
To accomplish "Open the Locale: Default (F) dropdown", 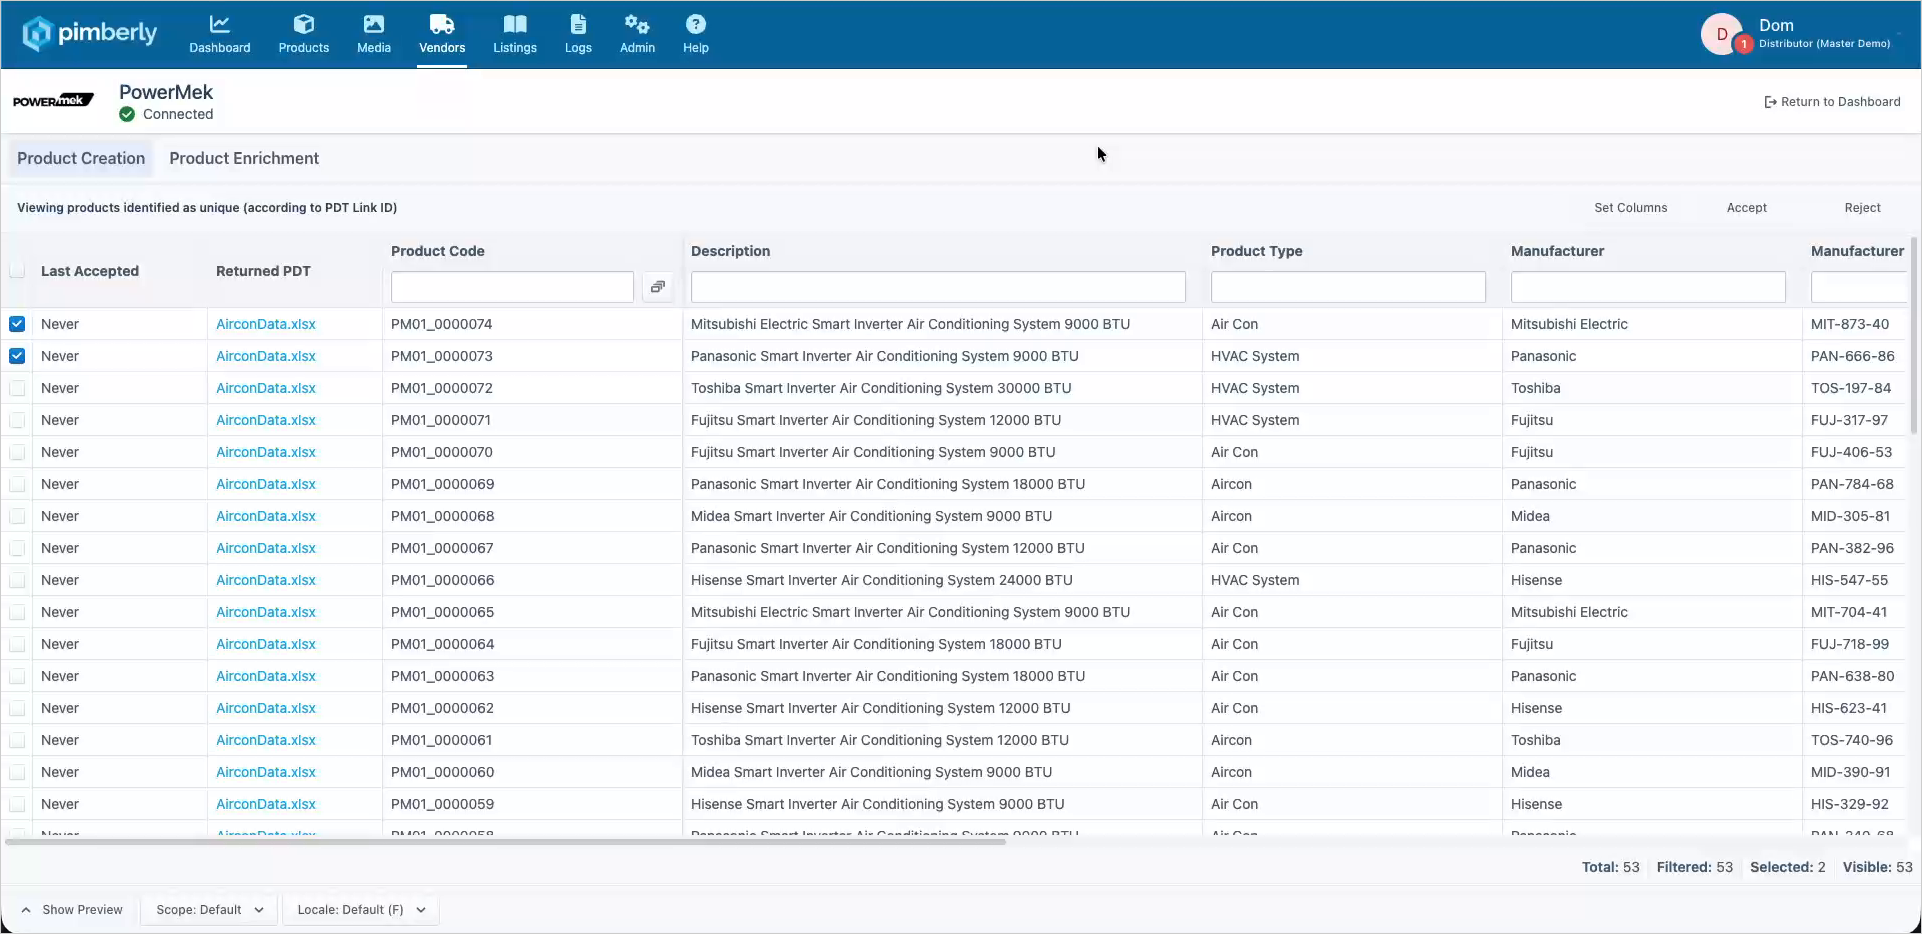I will 361,910.
